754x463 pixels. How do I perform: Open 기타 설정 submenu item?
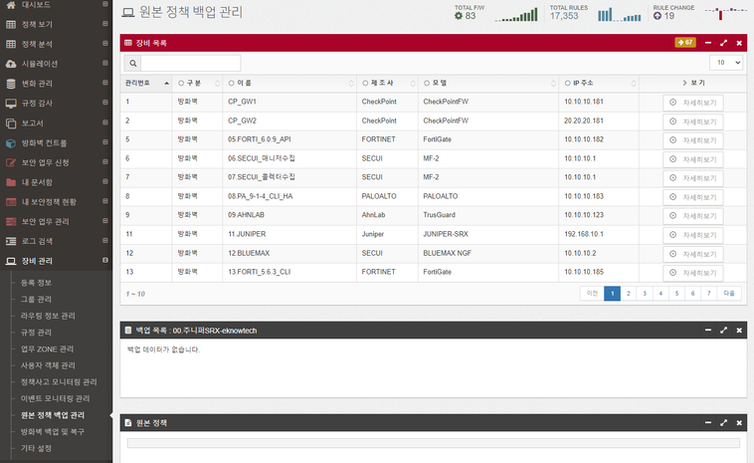point(36,448)
